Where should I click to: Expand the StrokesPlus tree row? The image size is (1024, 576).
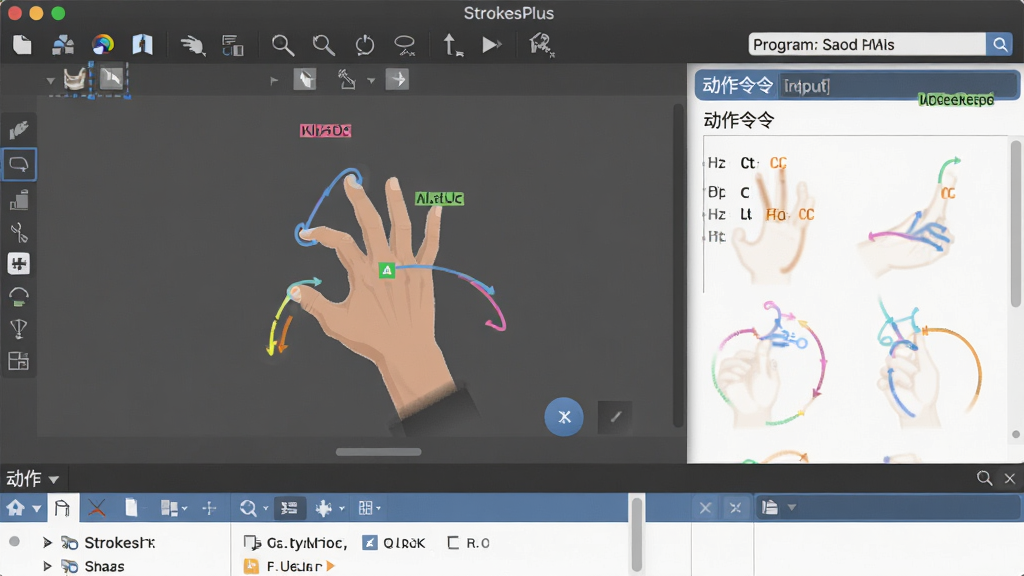pyautogui.click(x=47, y=542)
